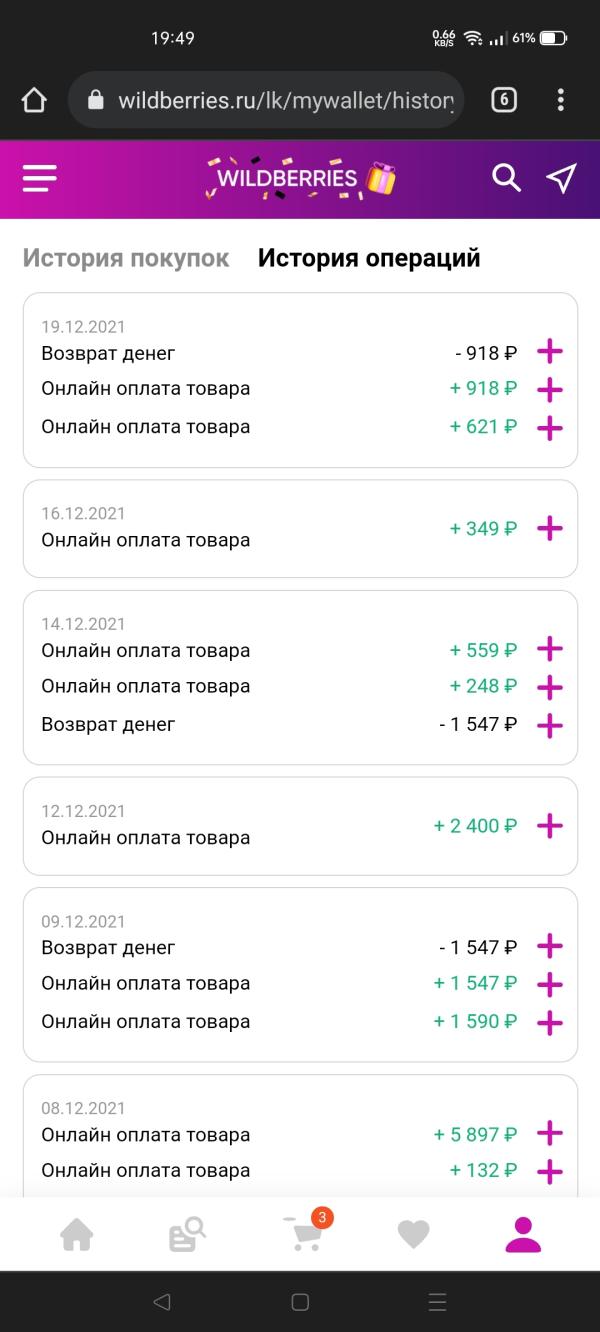The width and height of the screenshot is (600, 1332).
Task: Expand the +2 400 ₽ payment entry
Action: (550, 826)
